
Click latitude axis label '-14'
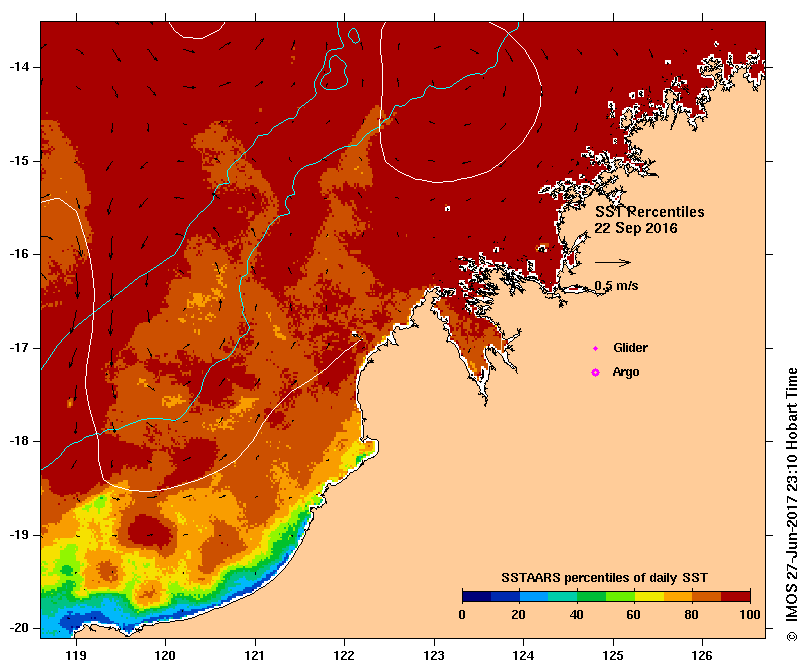tap(19, 67)
